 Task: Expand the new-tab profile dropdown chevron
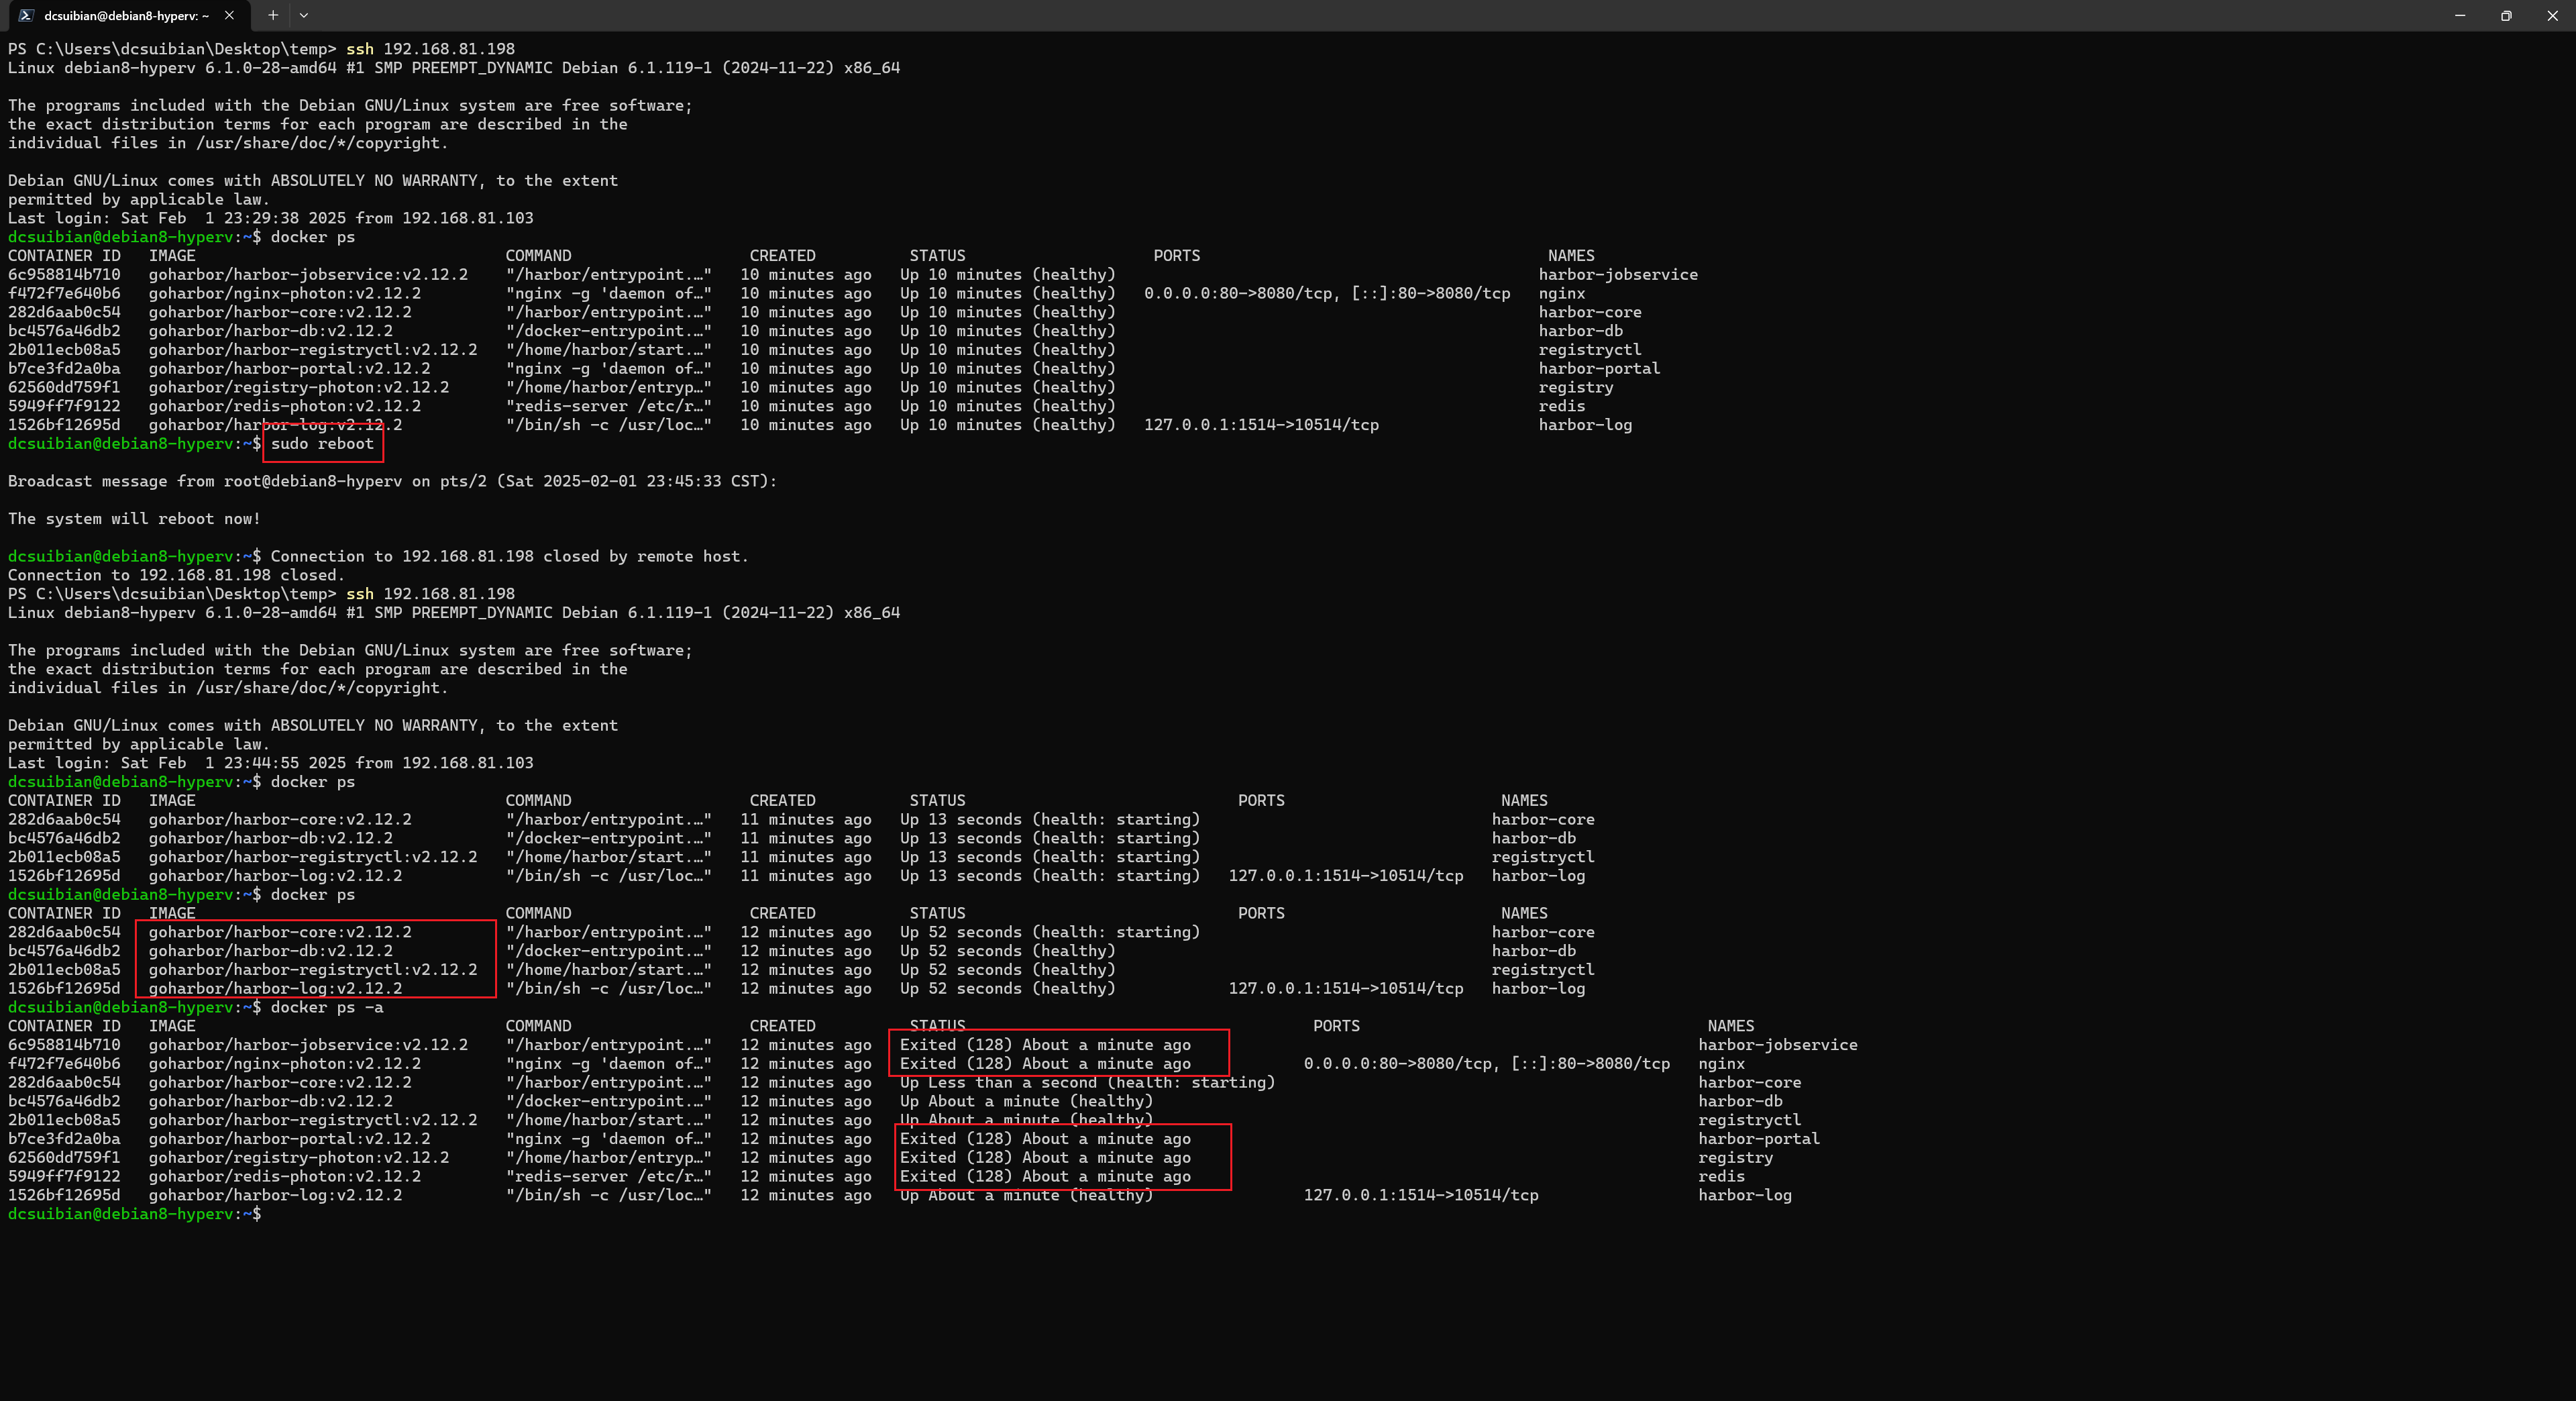coord(304,15)
